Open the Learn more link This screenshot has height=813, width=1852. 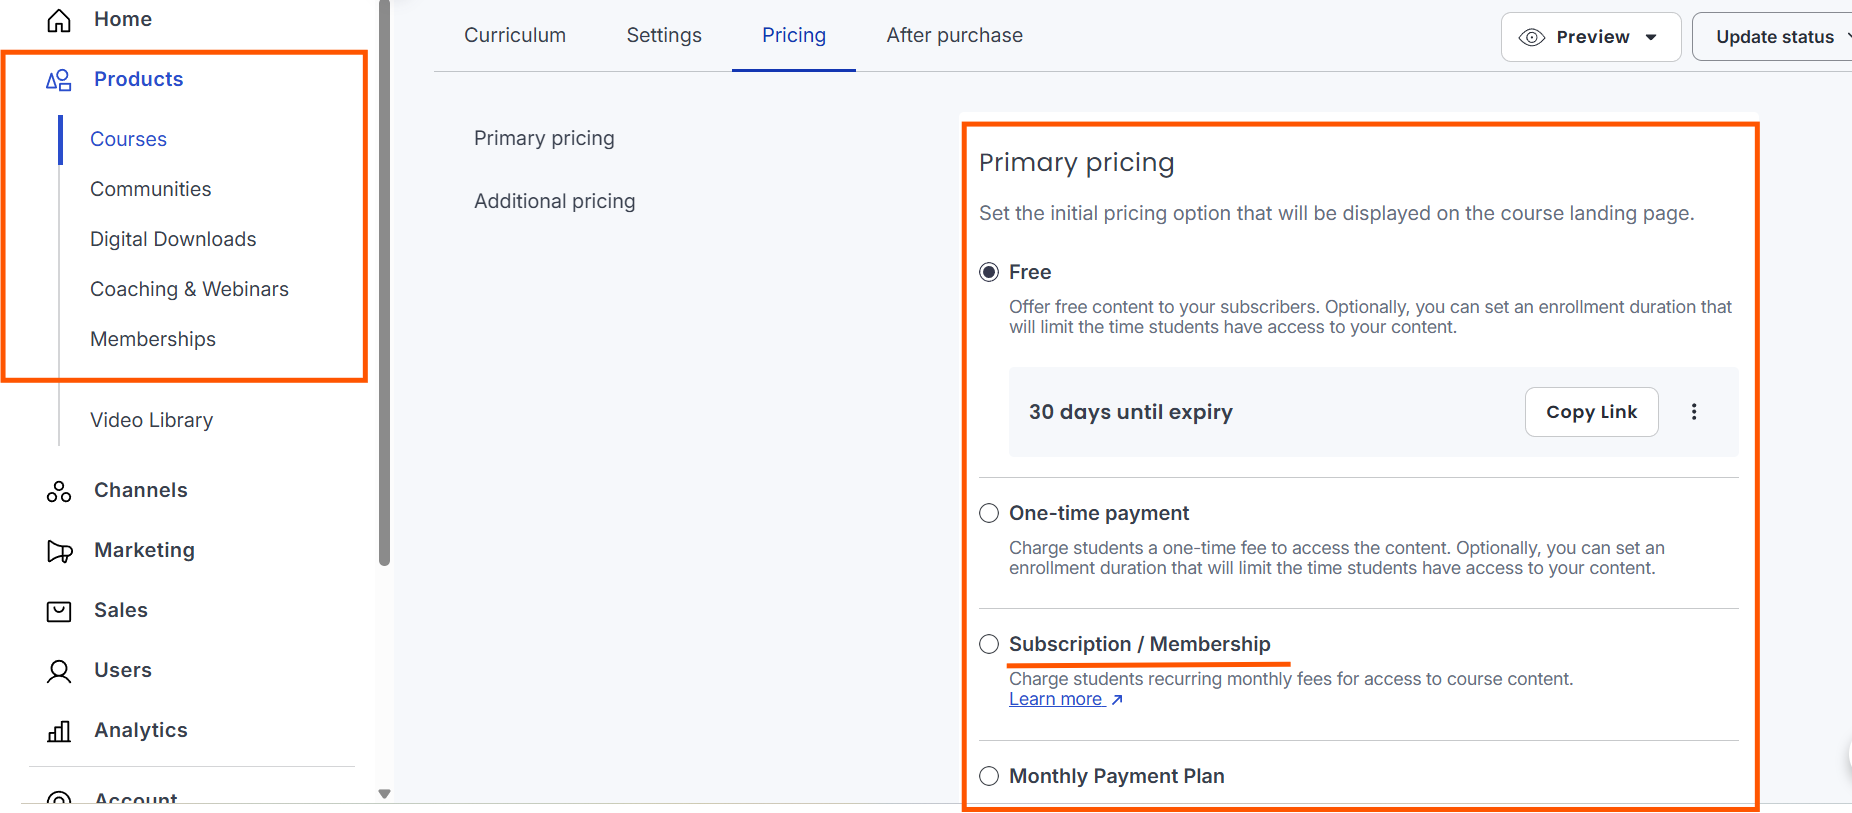click(x=1056, y=698)
